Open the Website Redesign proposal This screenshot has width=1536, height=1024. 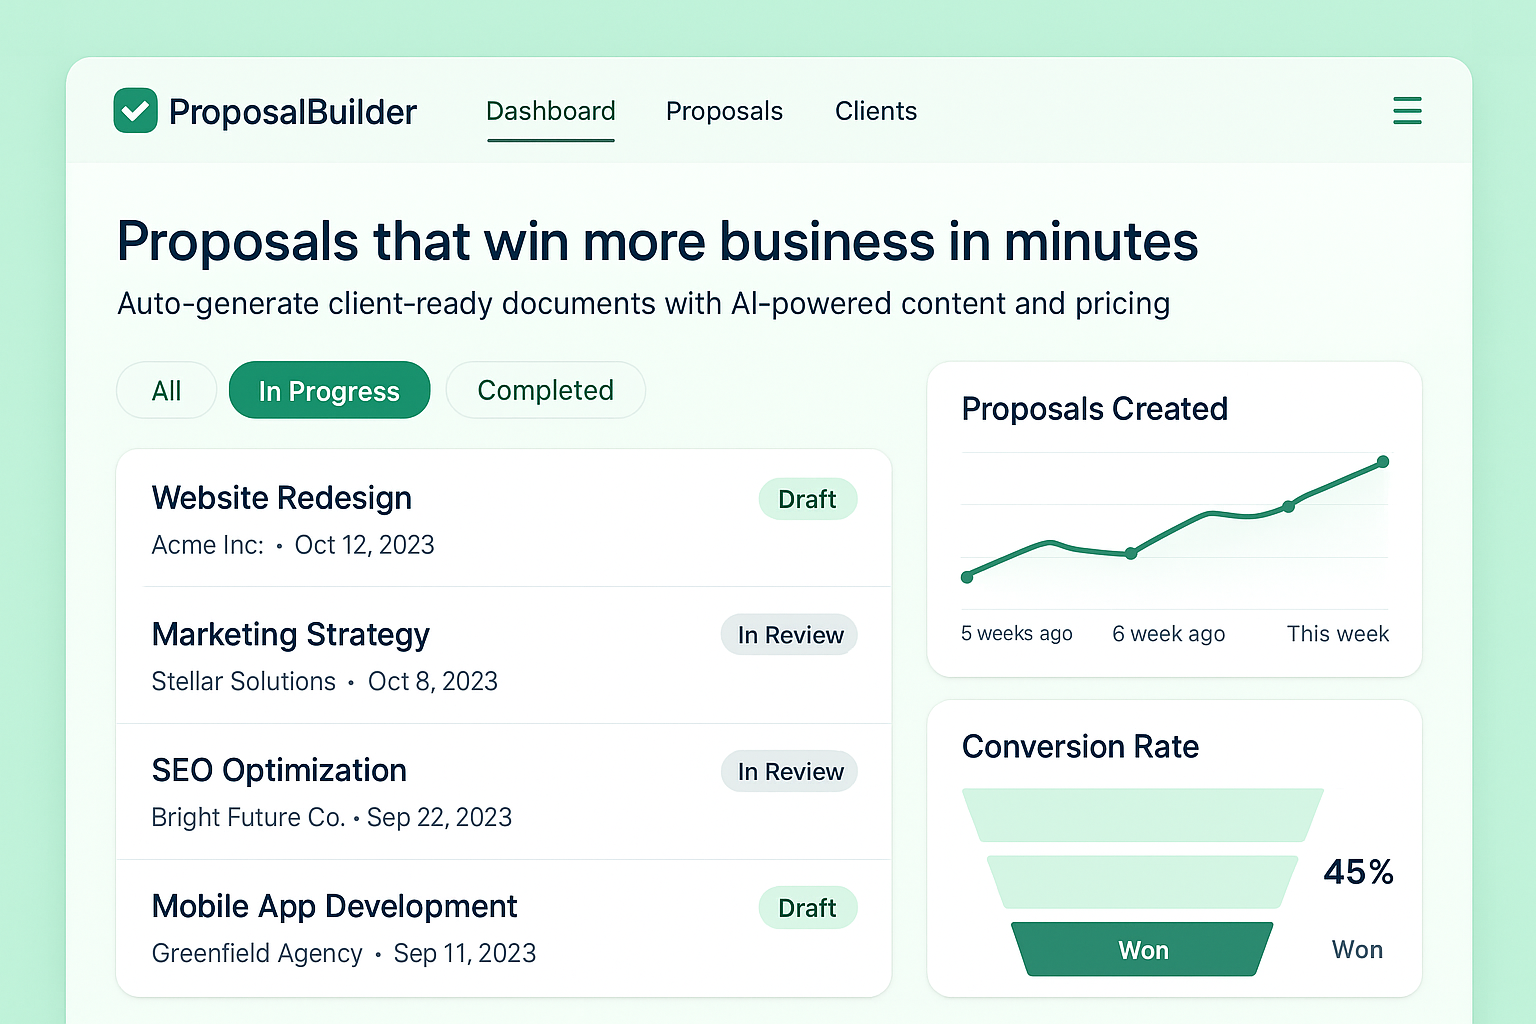pyautogui.click(x=281, y=497)
